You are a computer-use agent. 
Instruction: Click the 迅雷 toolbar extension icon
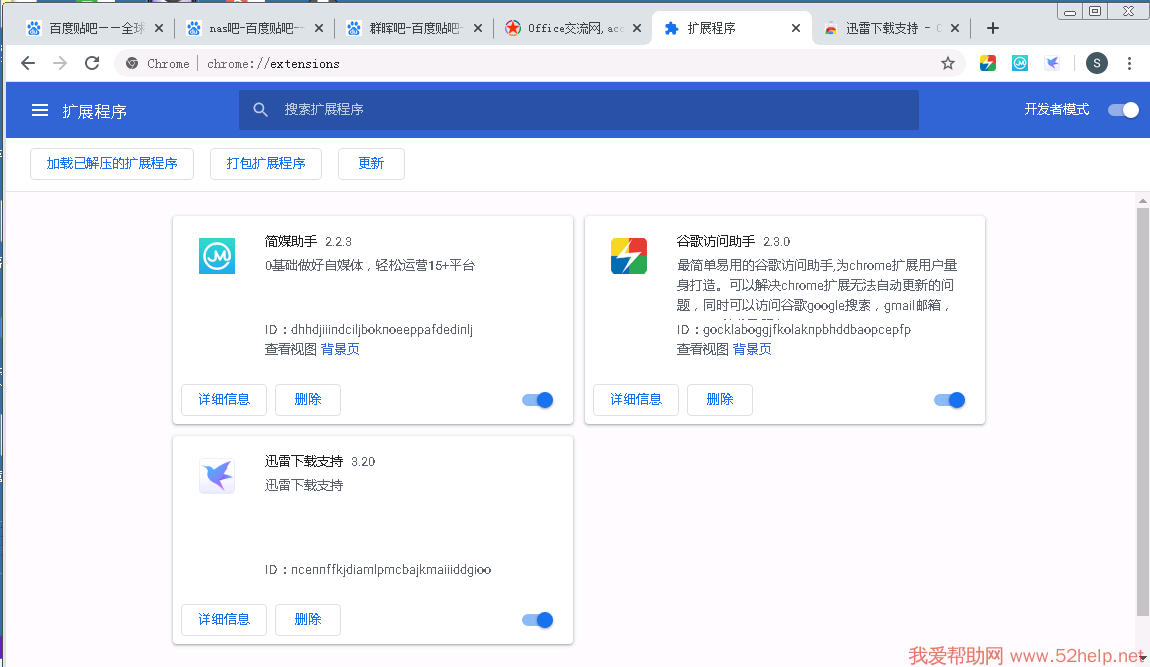pos(1052,63)
